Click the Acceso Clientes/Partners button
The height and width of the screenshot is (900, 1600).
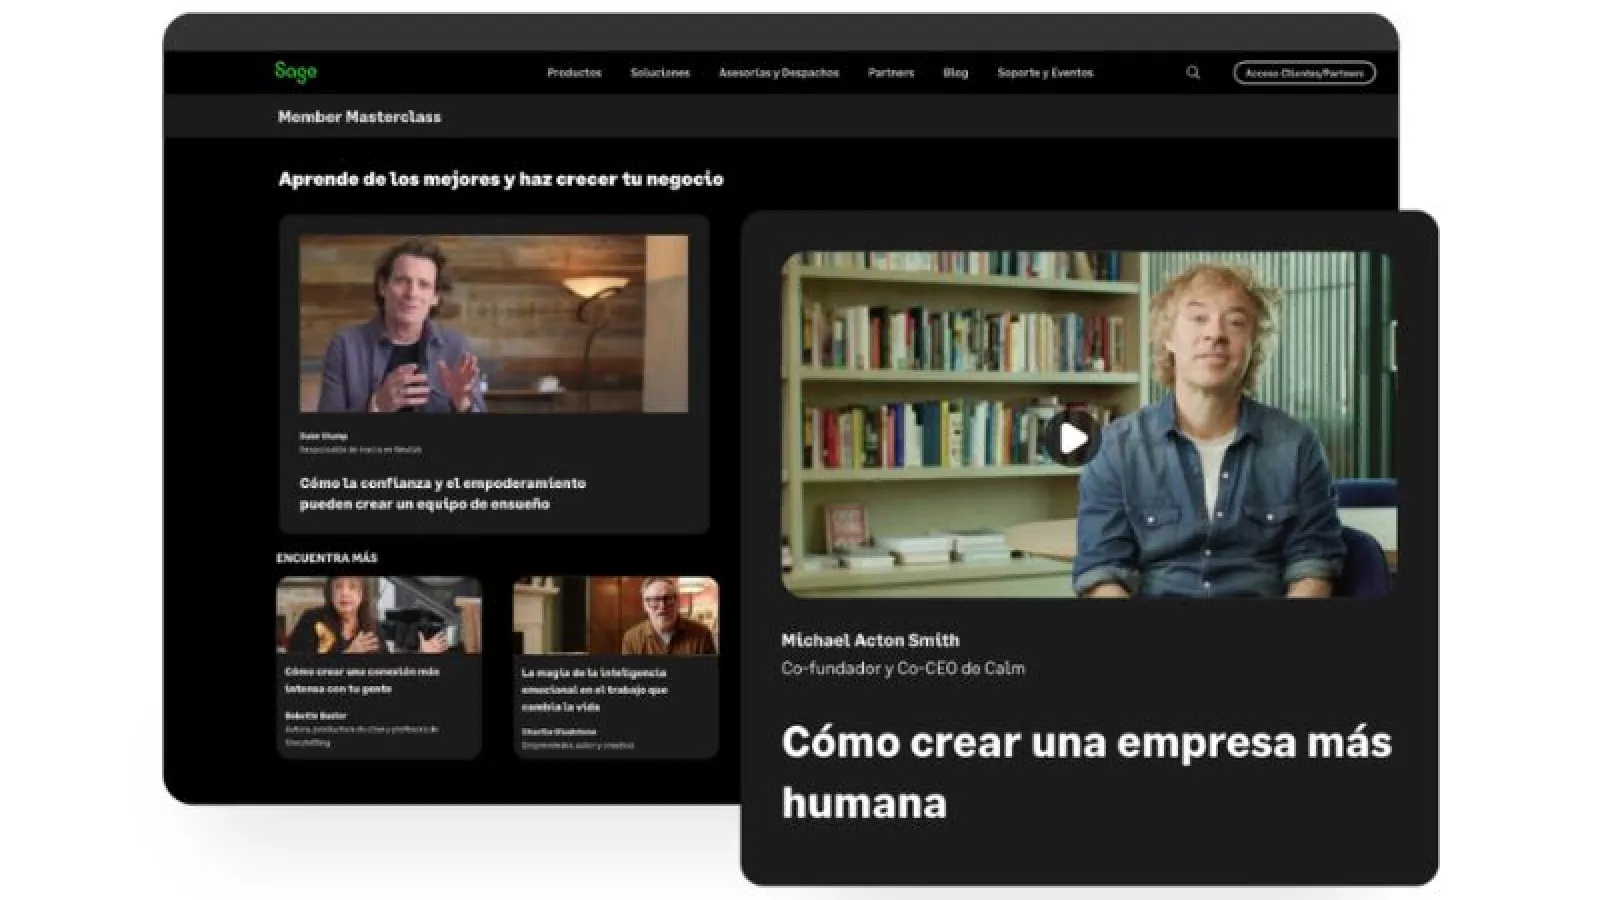click(x=1304, y=73)
